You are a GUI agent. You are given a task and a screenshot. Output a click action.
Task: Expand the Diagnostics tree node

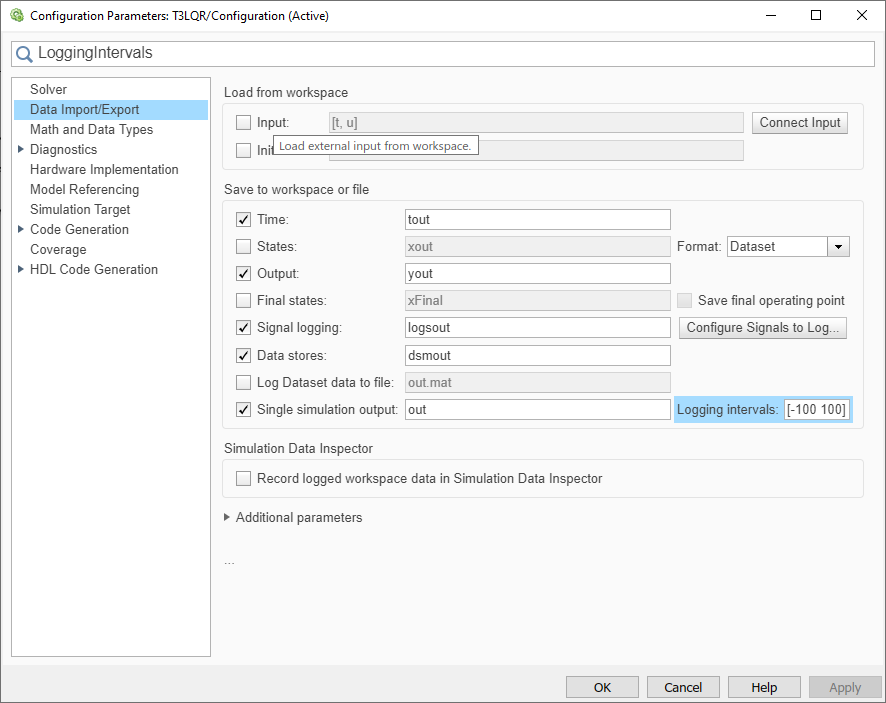coord(21,150)
